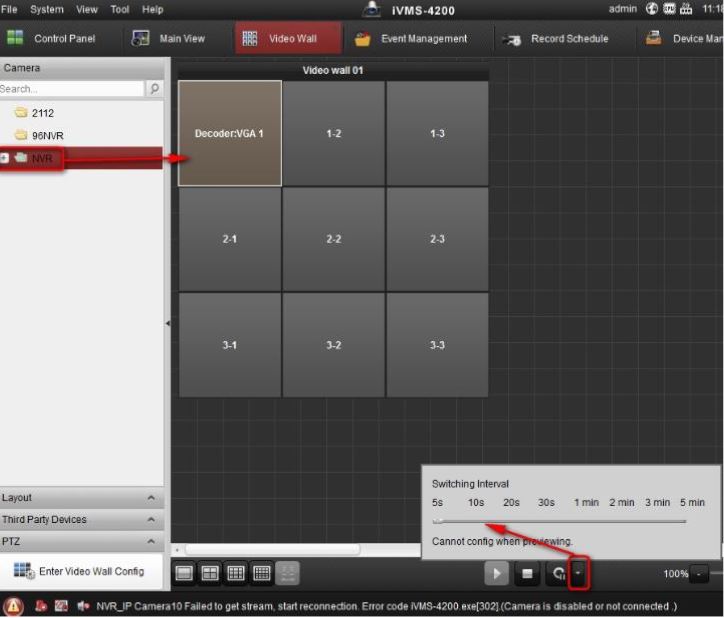Click the alarm light icon in status bar
The height and width of the screenshot is (618, 724).
click(x=41, y=606)
